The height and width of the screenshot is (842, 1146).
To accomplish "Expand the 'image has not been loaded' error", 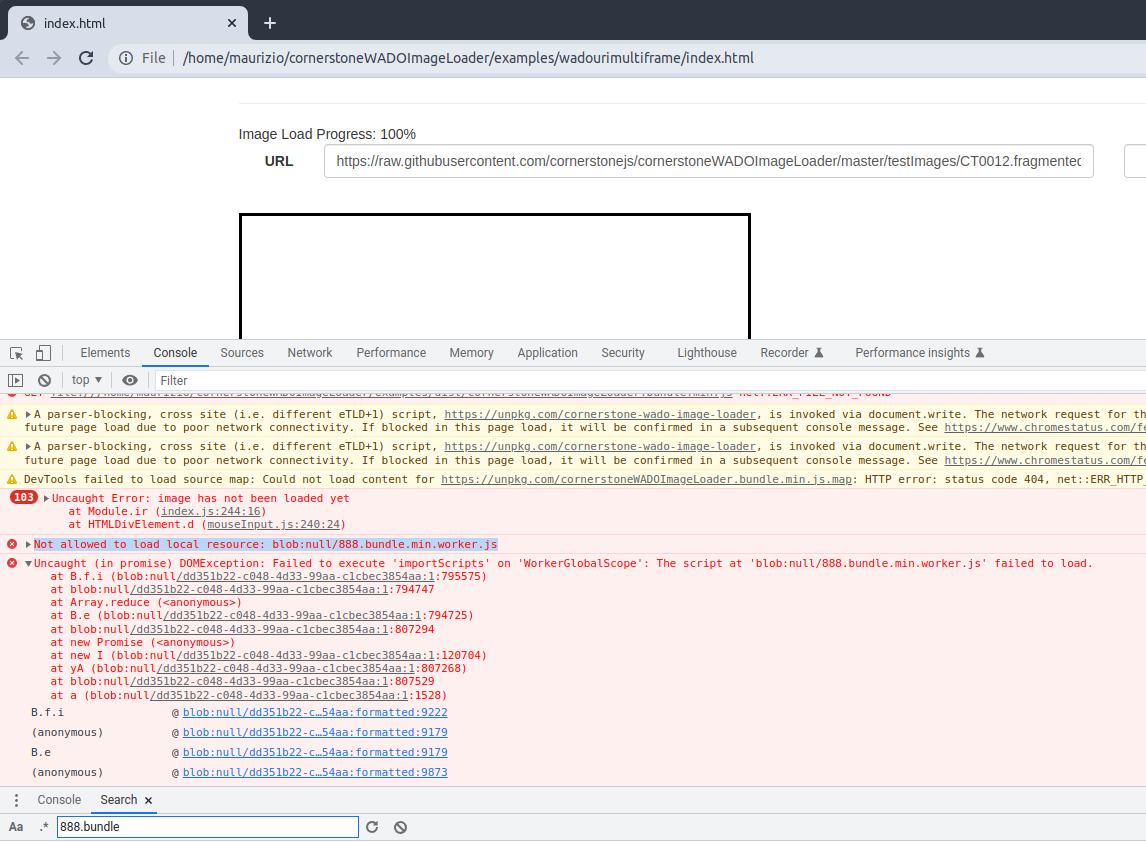I will pyautogui.click(x=48, y=497).
